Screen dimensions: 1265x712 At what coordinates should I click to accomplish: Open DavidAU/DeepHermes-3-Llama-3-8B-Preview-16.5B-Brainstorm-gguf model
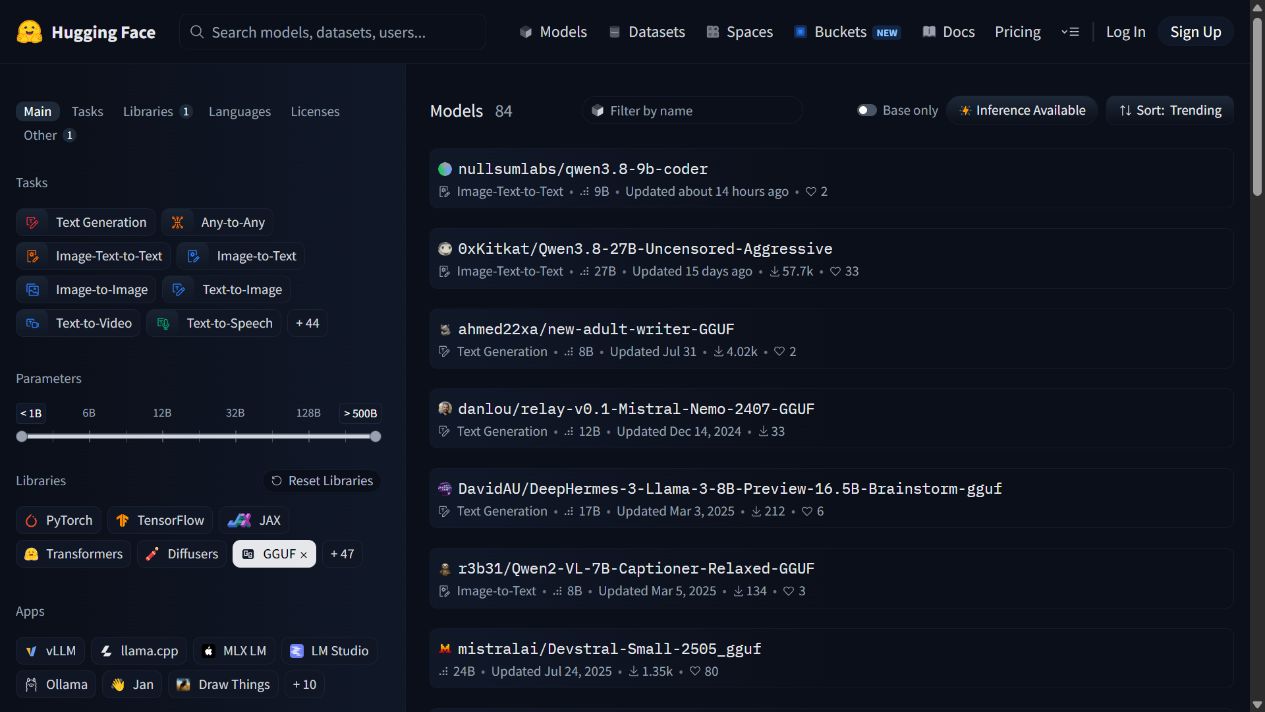click(831, 498)
